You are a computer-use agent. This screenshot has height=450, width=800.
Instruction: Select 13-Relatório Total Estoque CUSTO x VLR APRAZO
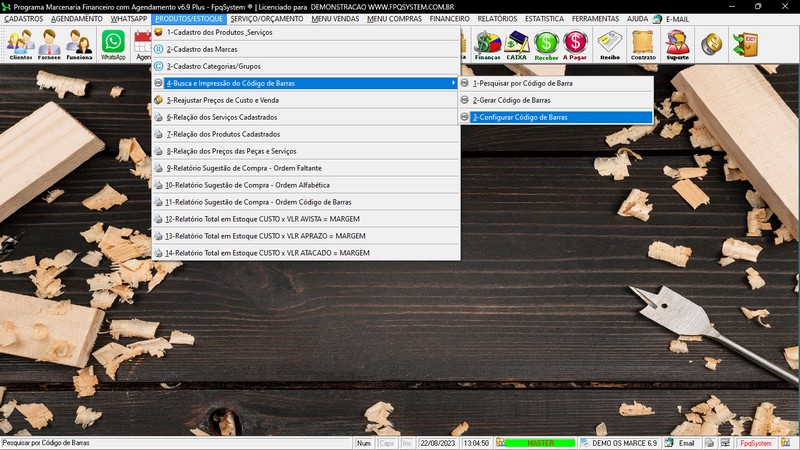[x=306, y=236]
